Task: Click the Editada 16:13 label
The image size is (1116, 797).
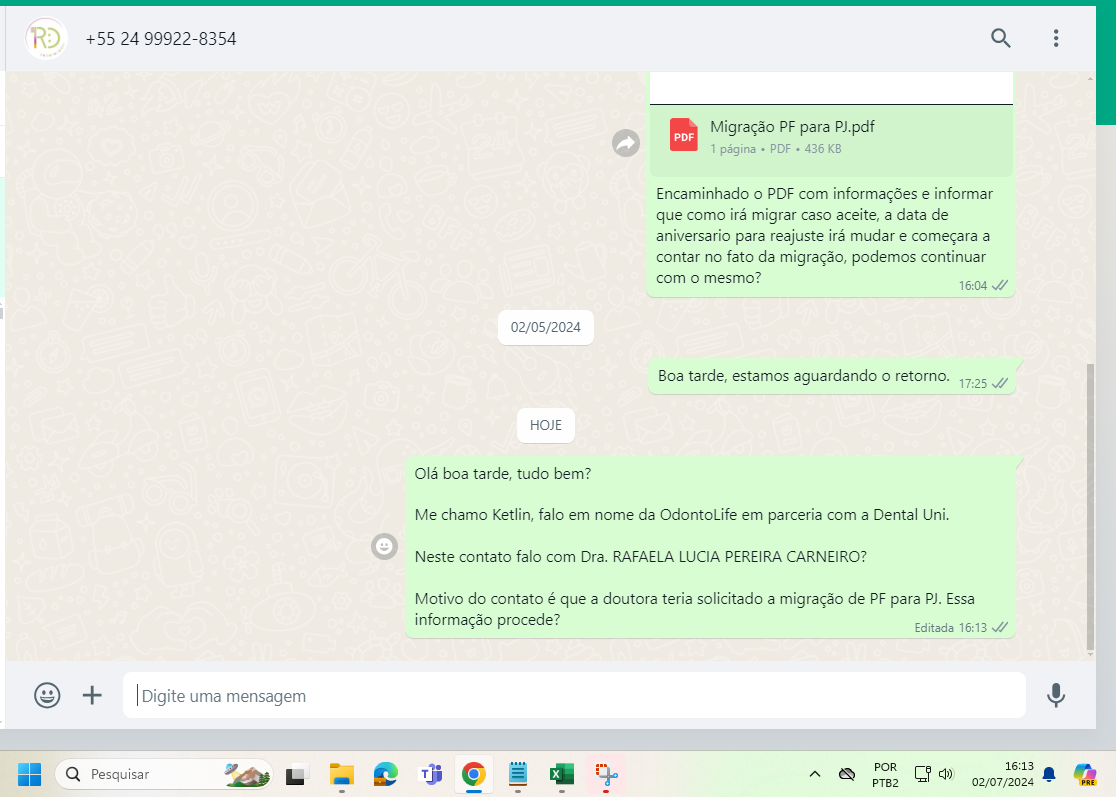Action: [x=950, y=628]
